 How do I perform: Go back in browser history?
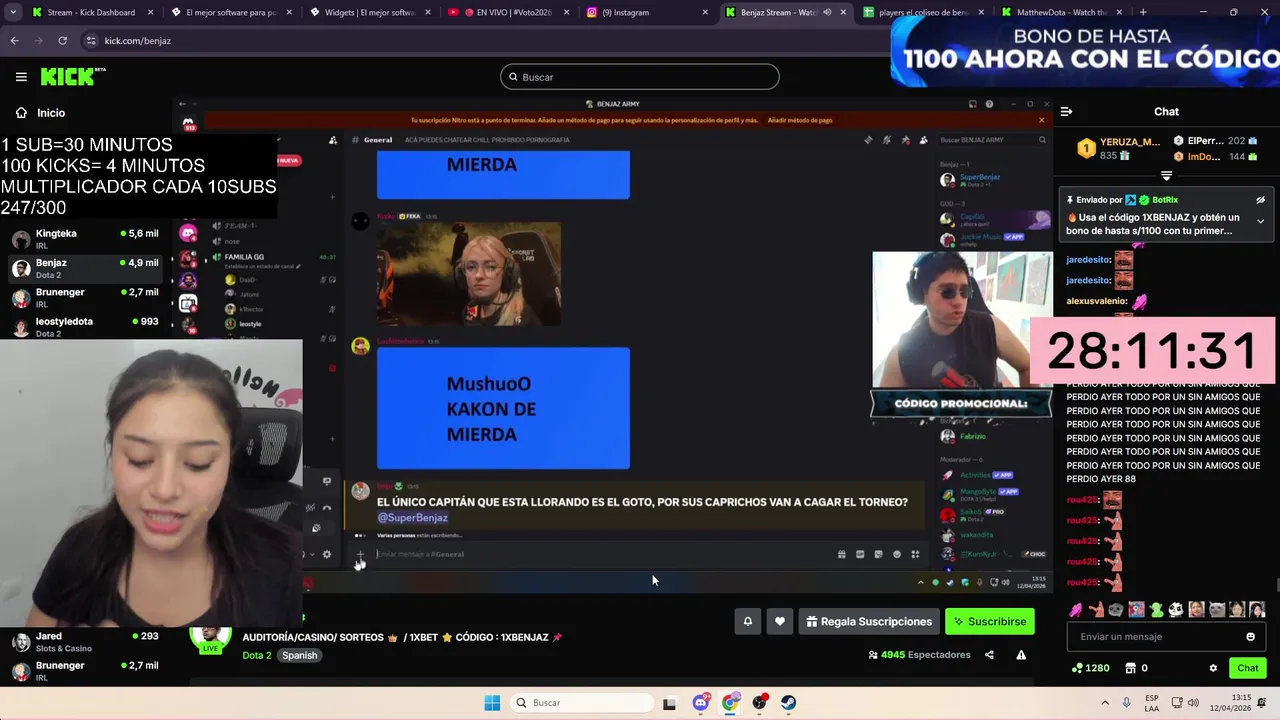click(x=14, y=41)
